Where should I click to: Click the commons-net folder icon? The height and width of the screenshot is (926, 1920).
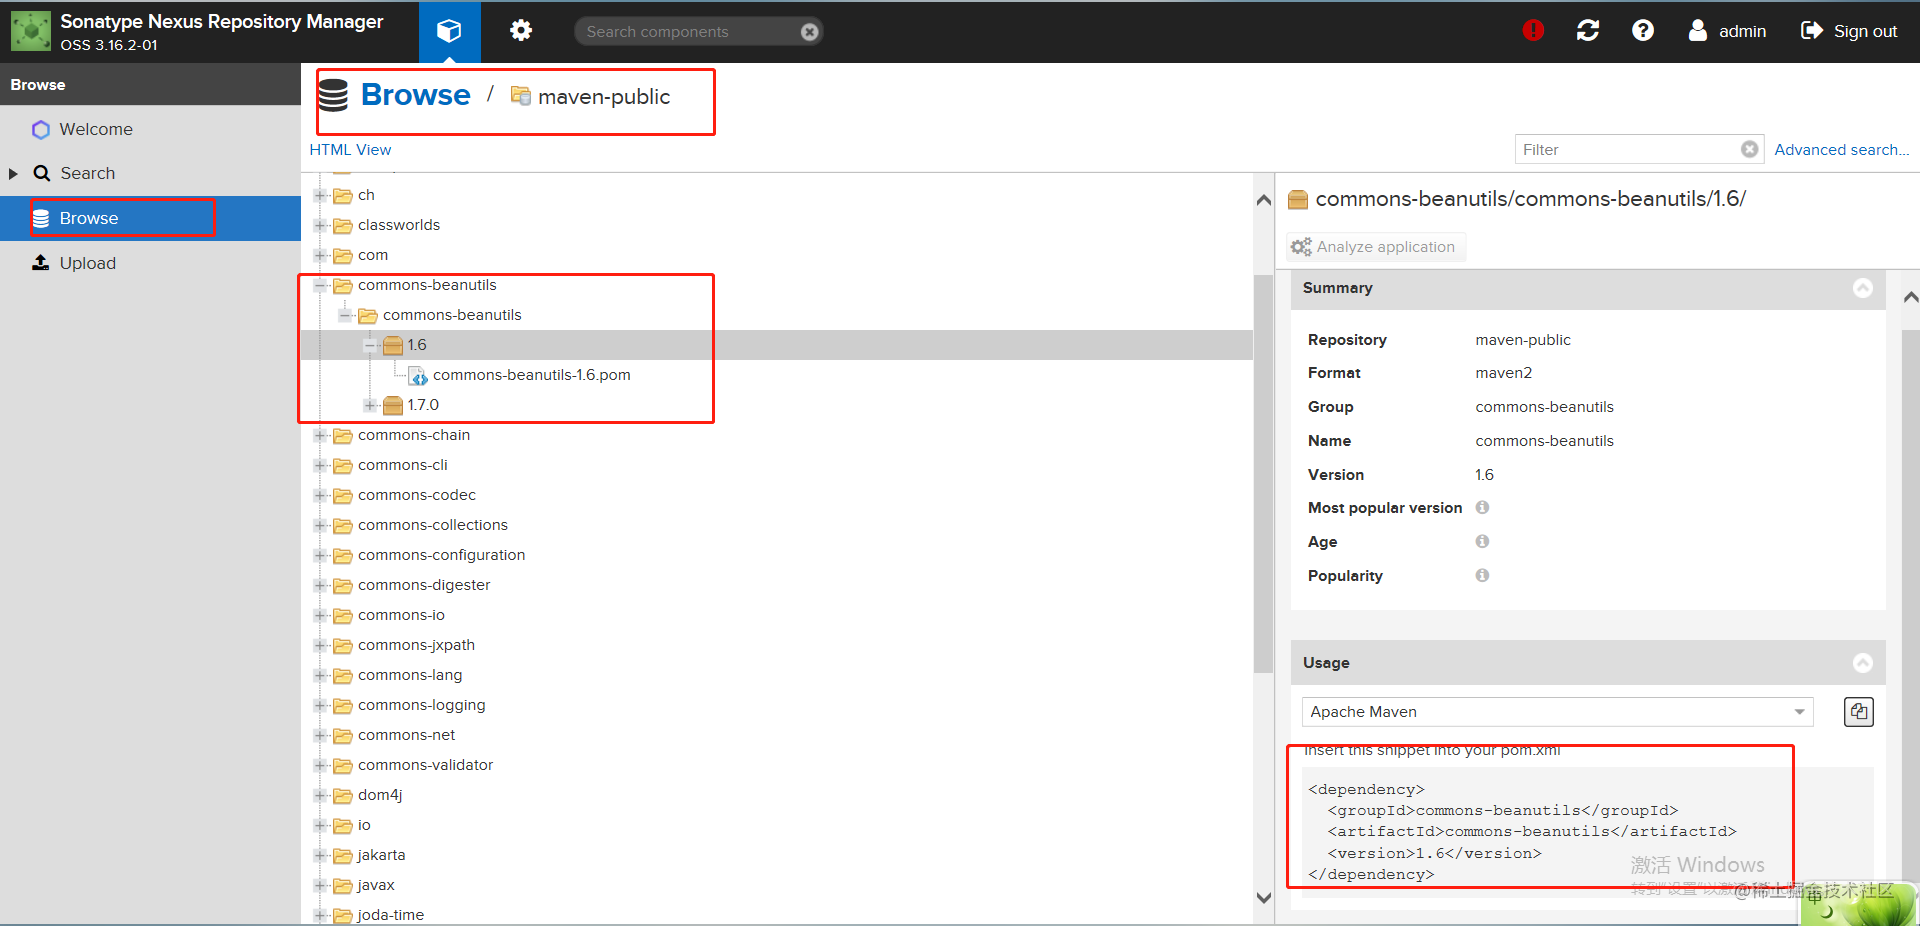point(343,736)
